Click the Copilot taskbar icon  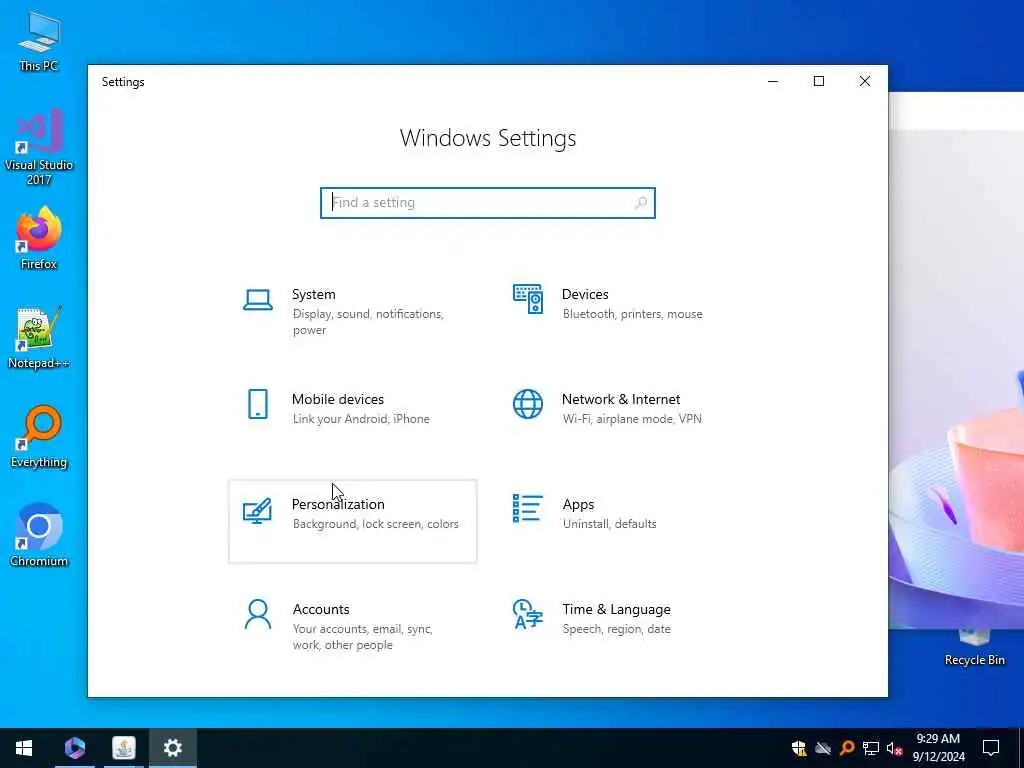(x=74, y=748)
